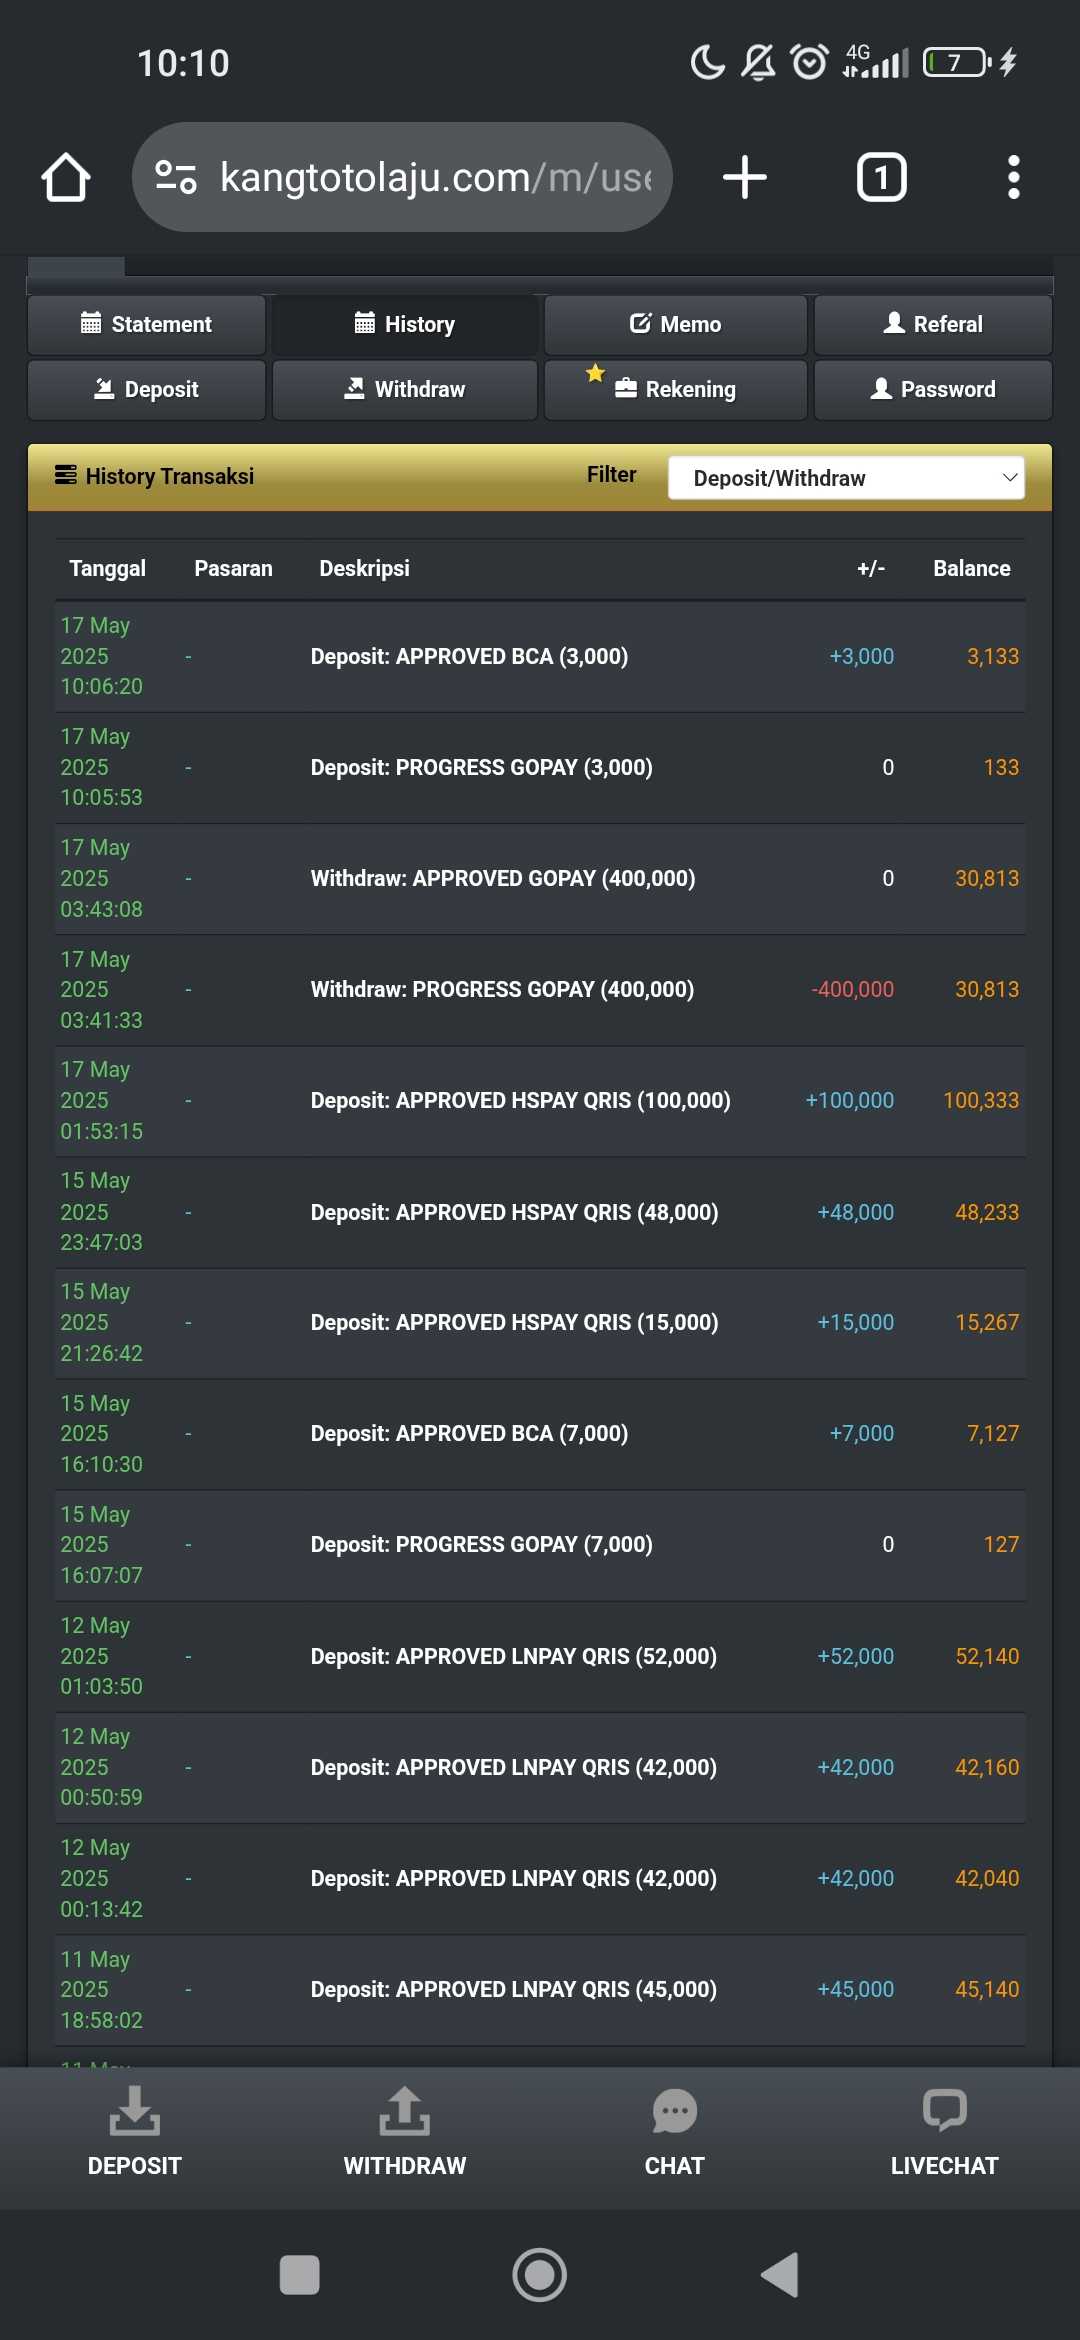Tap the site settings icon in address bar
Viewport: 1080px width, 2340px height.
[176, 177]
